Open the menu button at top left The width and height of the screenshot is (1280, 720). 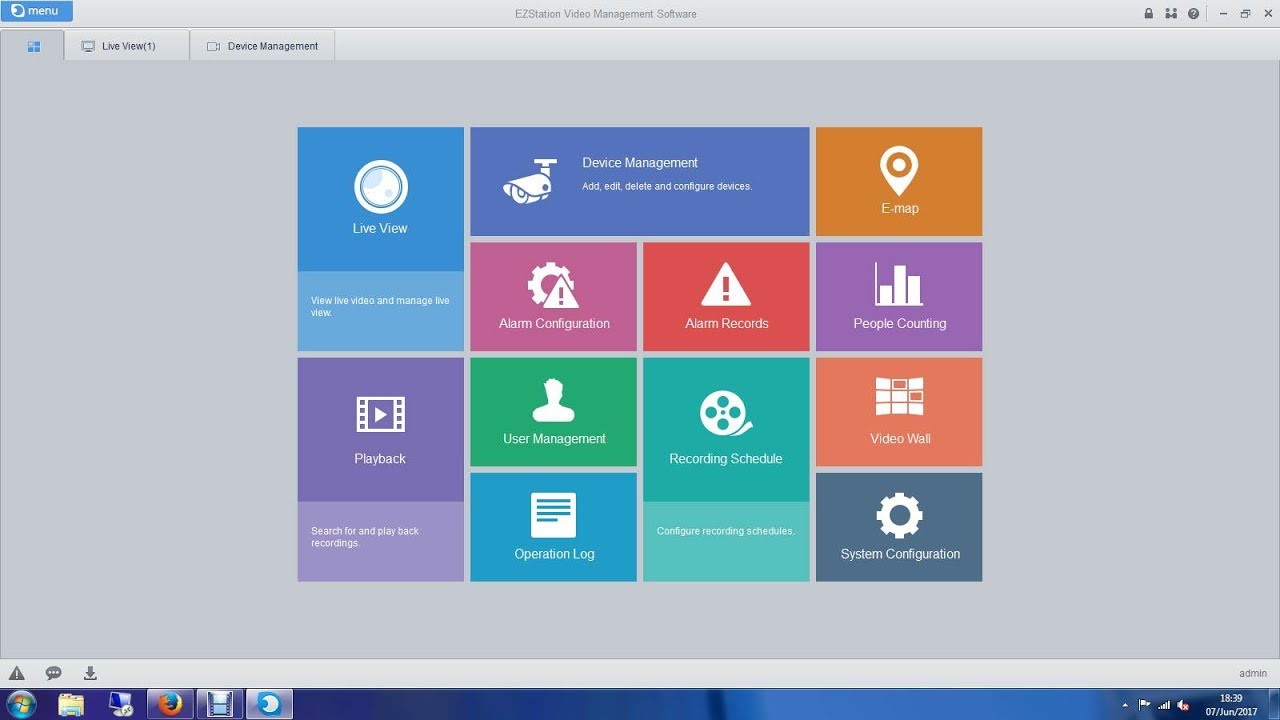(37, 11)
